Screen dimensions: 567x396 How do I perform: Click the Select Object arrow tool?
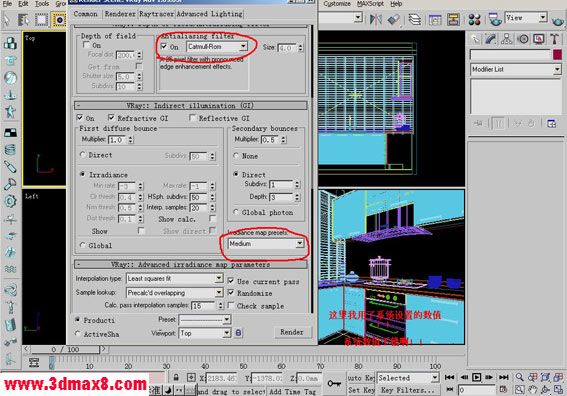6,20
